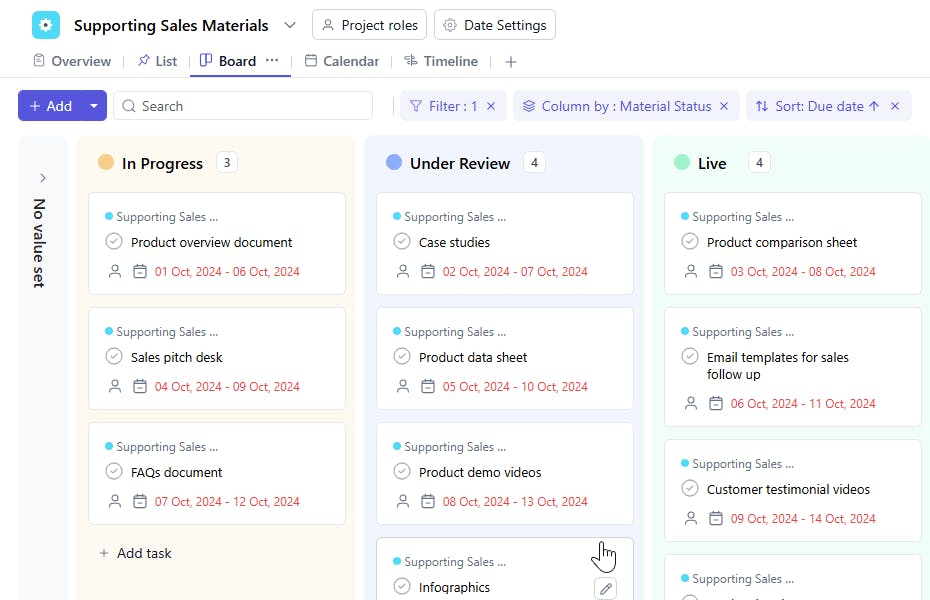Click the orange In Progress status color dot
930x600 pixels.
click(x=106, y=163)
